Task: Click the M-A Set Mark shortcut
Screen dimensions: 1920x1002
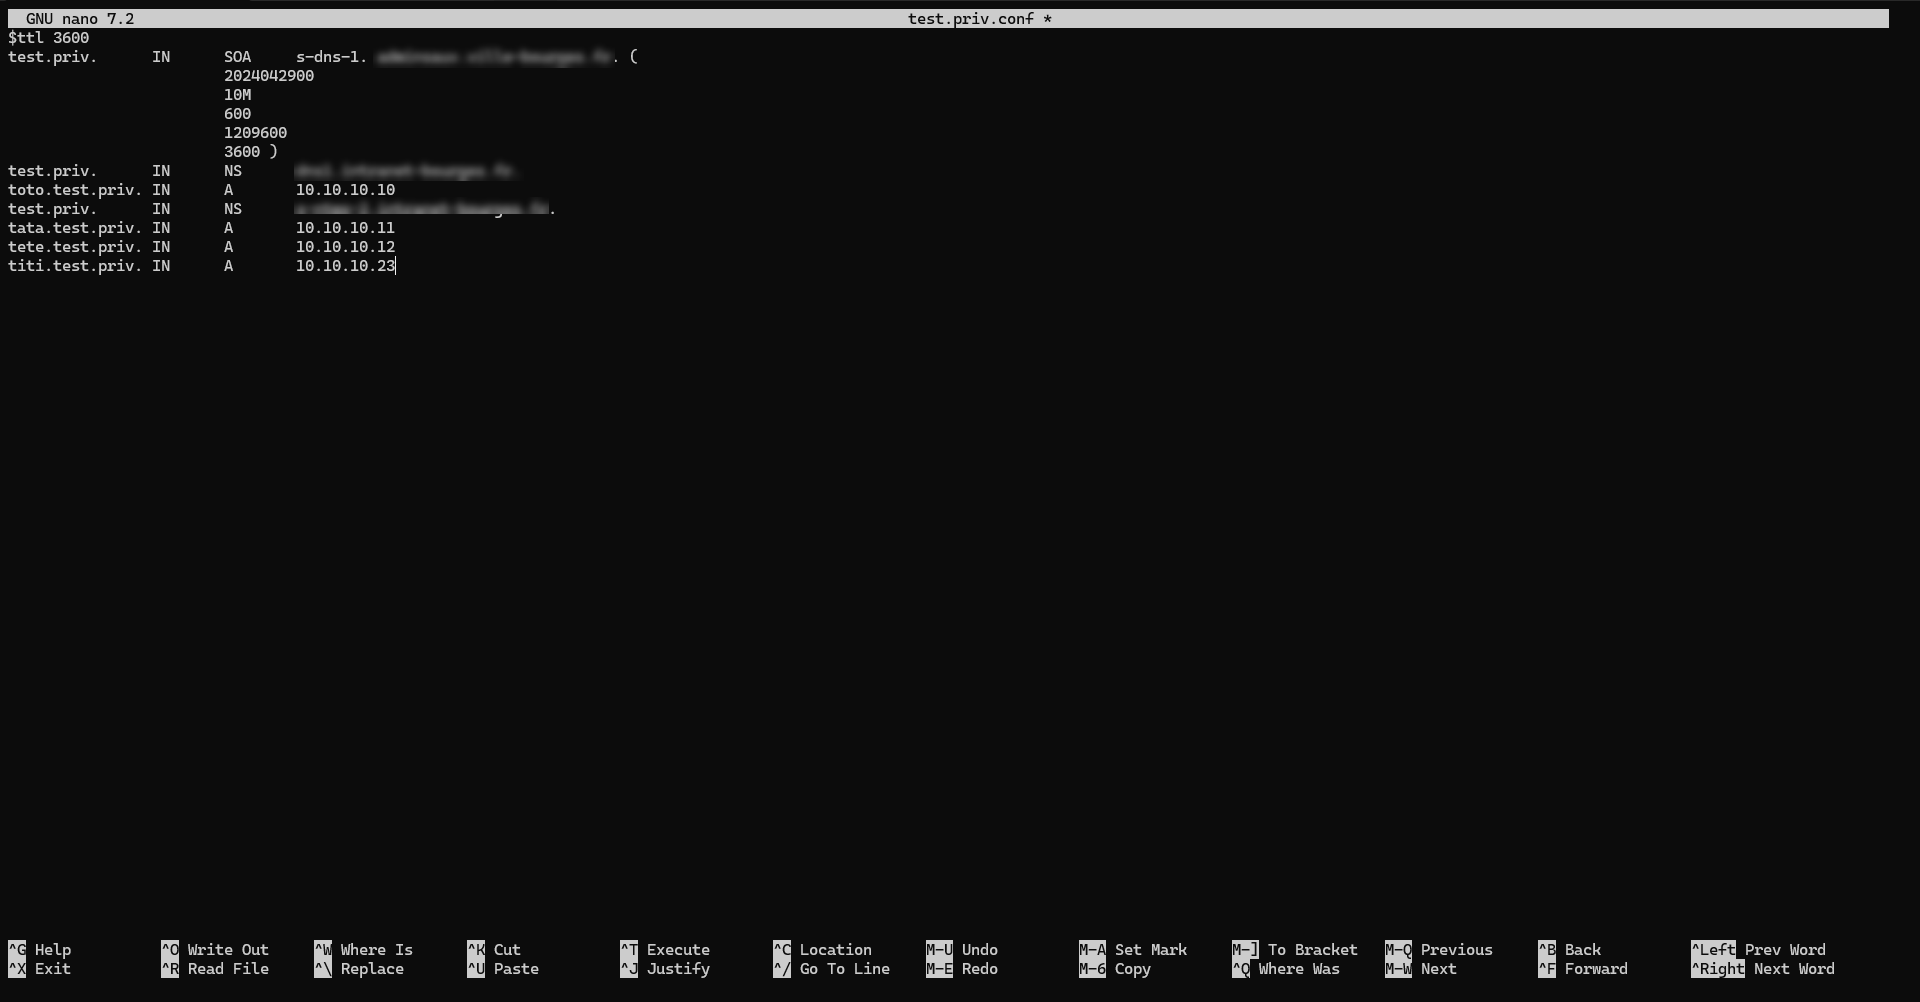Action: pos(1133,950)
